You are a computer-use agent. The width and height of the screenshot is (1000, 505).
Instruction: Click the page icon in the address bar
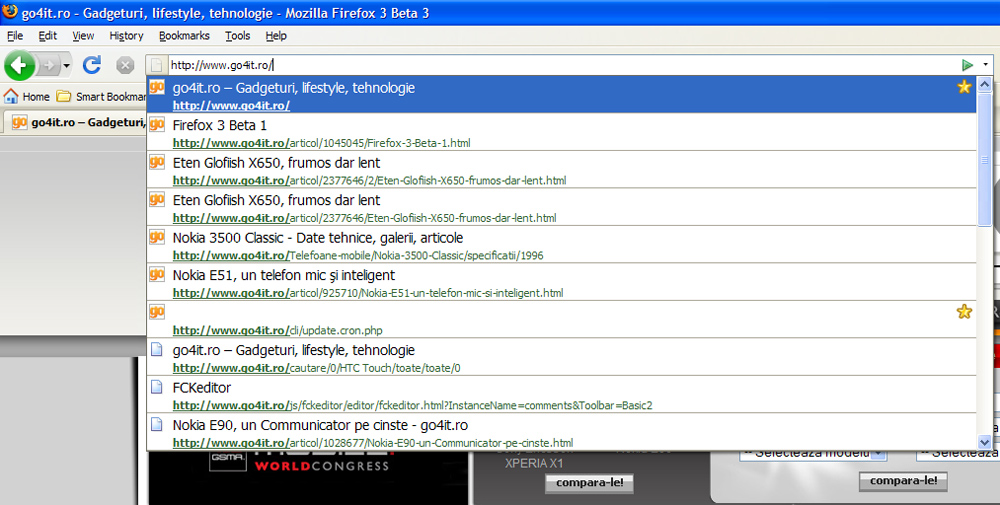point(156,65)
